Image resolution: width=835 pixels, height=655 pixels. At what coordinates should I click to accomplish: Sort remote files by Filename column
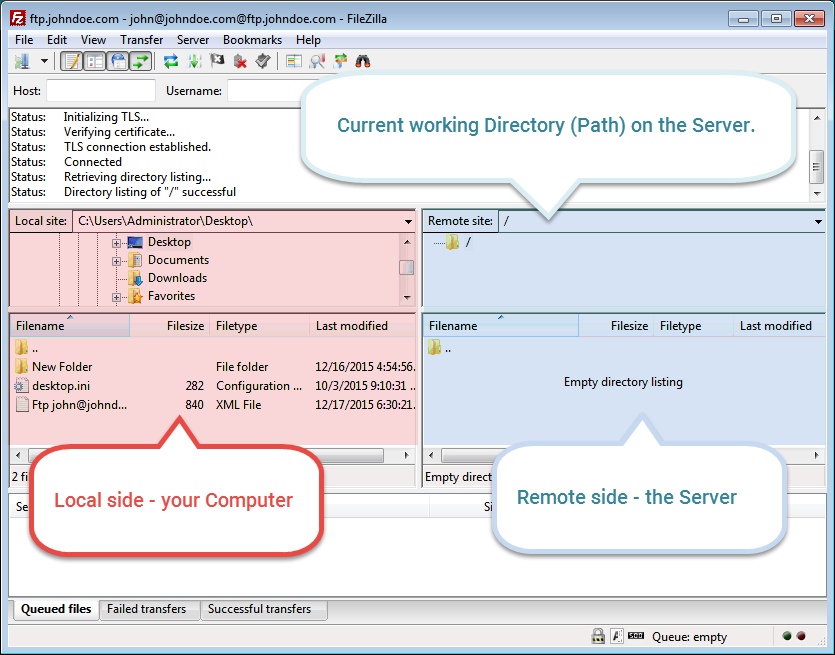tap(501, 326)
